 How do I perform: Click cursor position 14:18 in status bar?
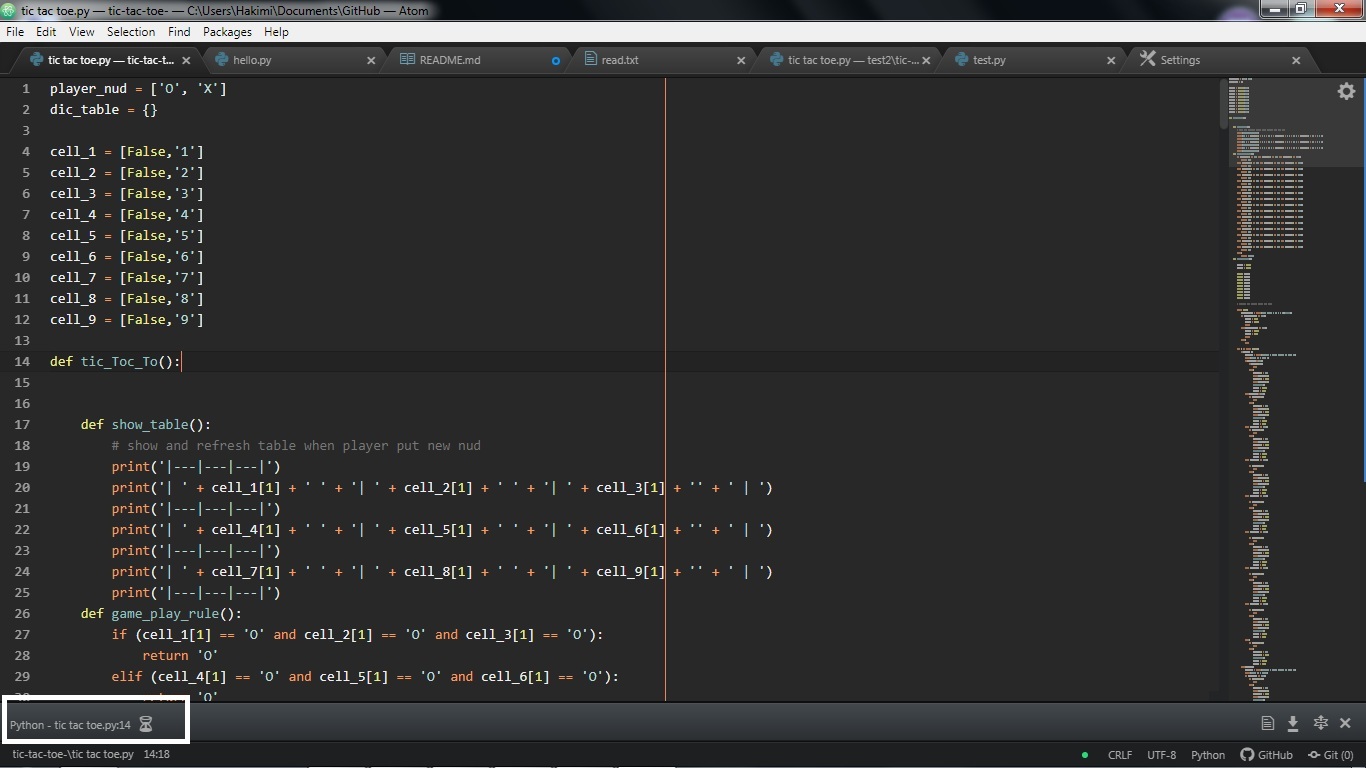156,754
